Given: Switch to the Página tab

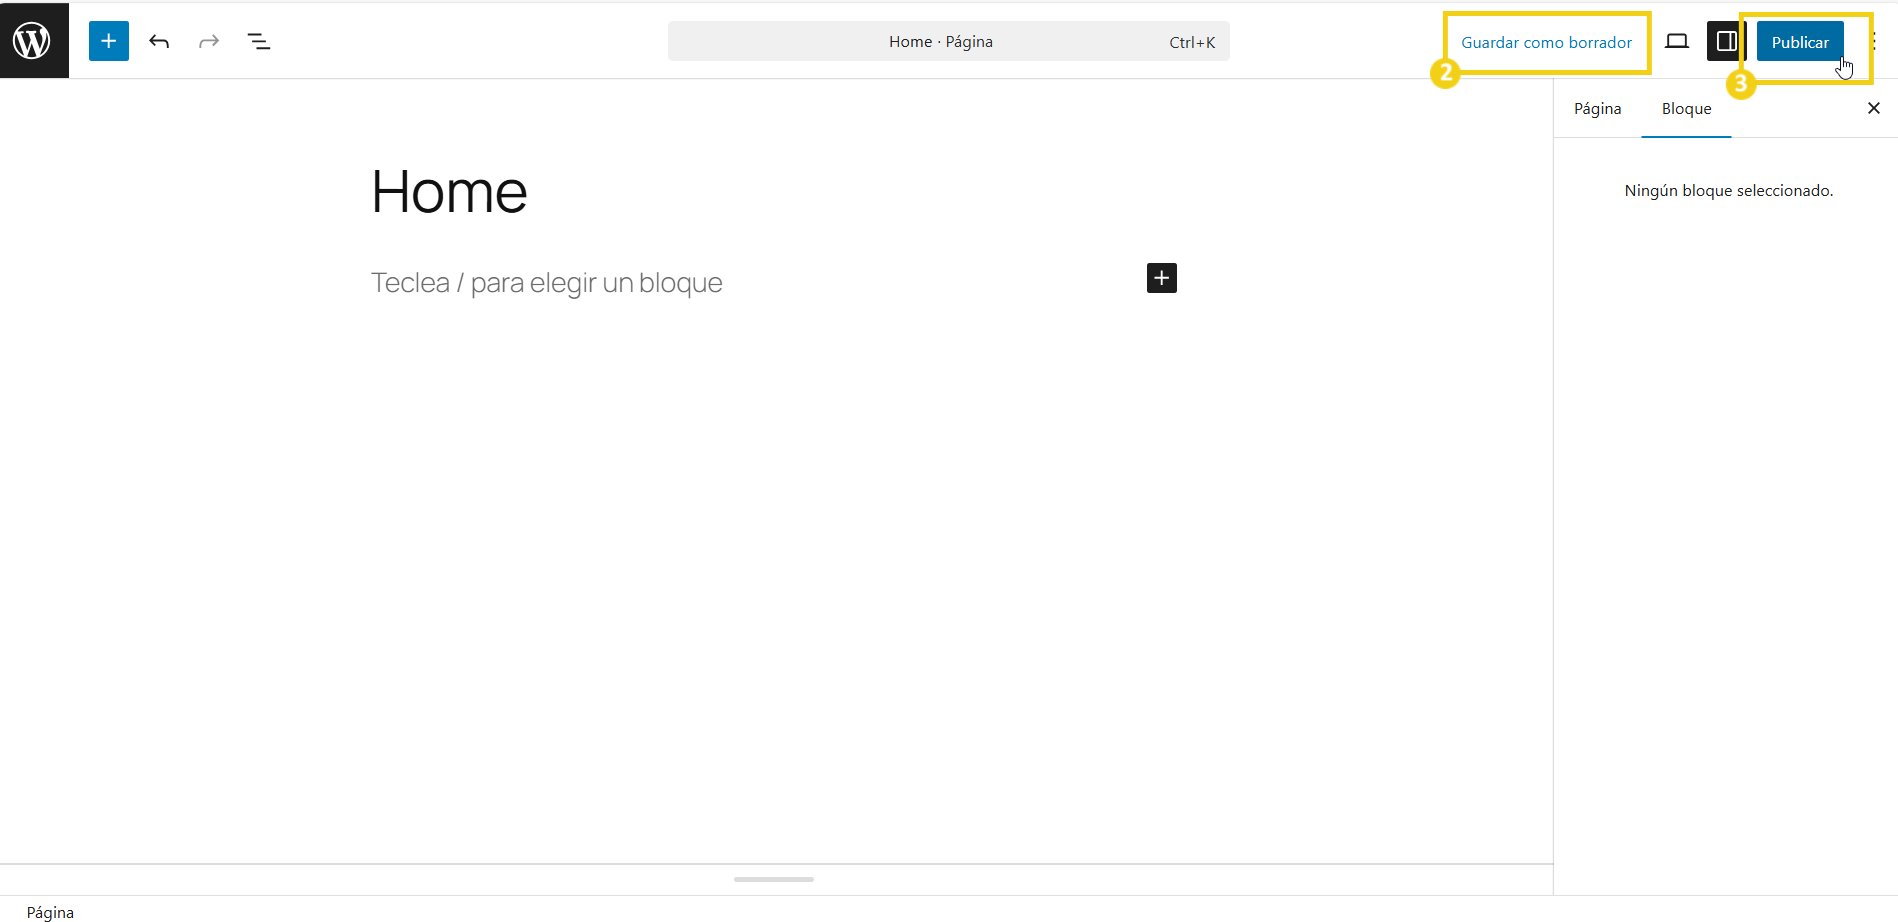Looking at the screenshot, I should [1597, 109].
